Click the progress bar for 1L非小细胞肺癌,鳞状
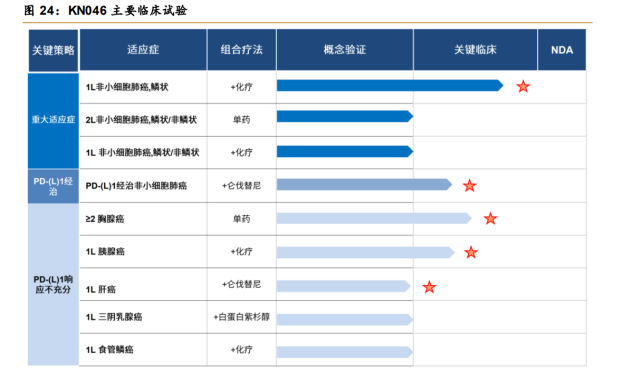Screen dimensions: 641x372 [390, 85]
